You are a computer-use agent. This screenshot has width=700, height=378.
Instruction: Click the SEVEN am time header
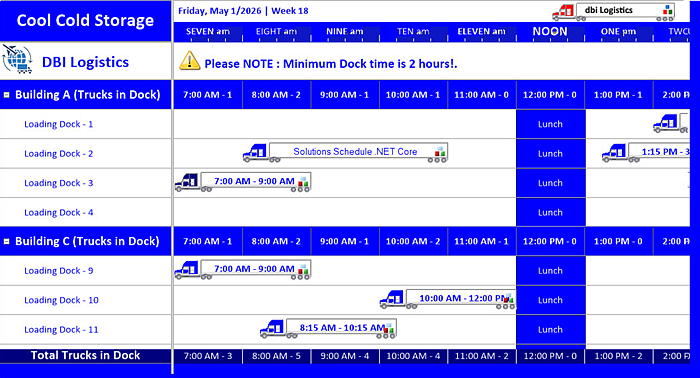point(208,32)
